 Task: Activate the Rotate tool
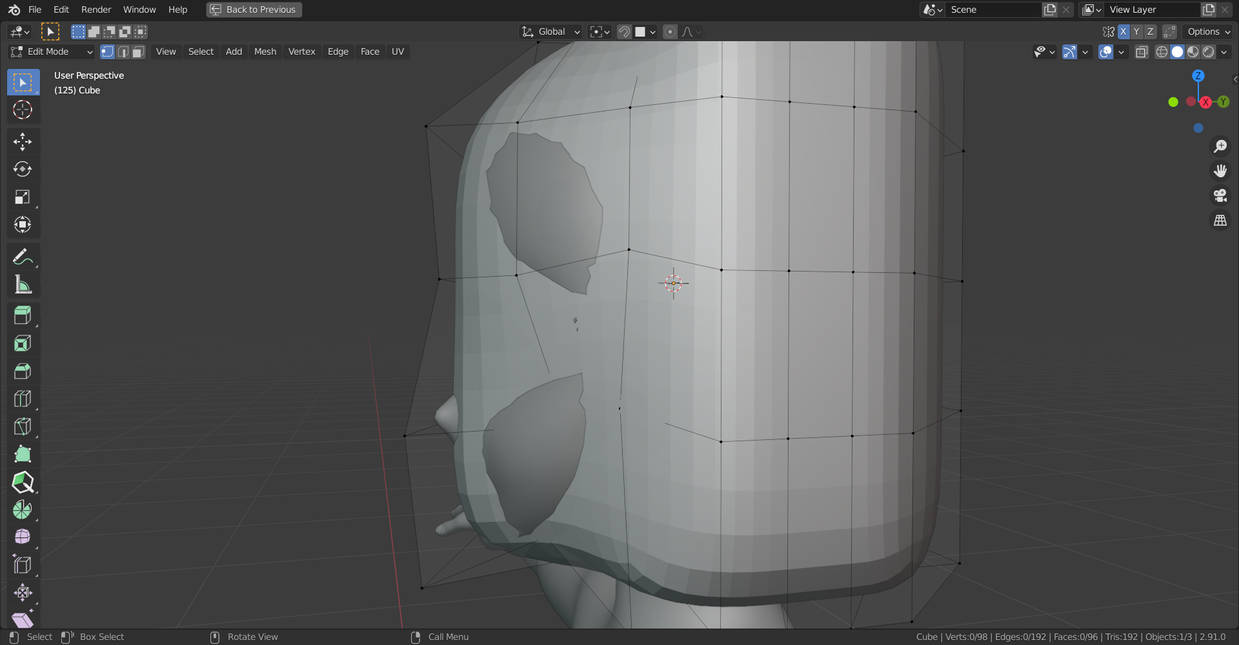tap(22, 169)
